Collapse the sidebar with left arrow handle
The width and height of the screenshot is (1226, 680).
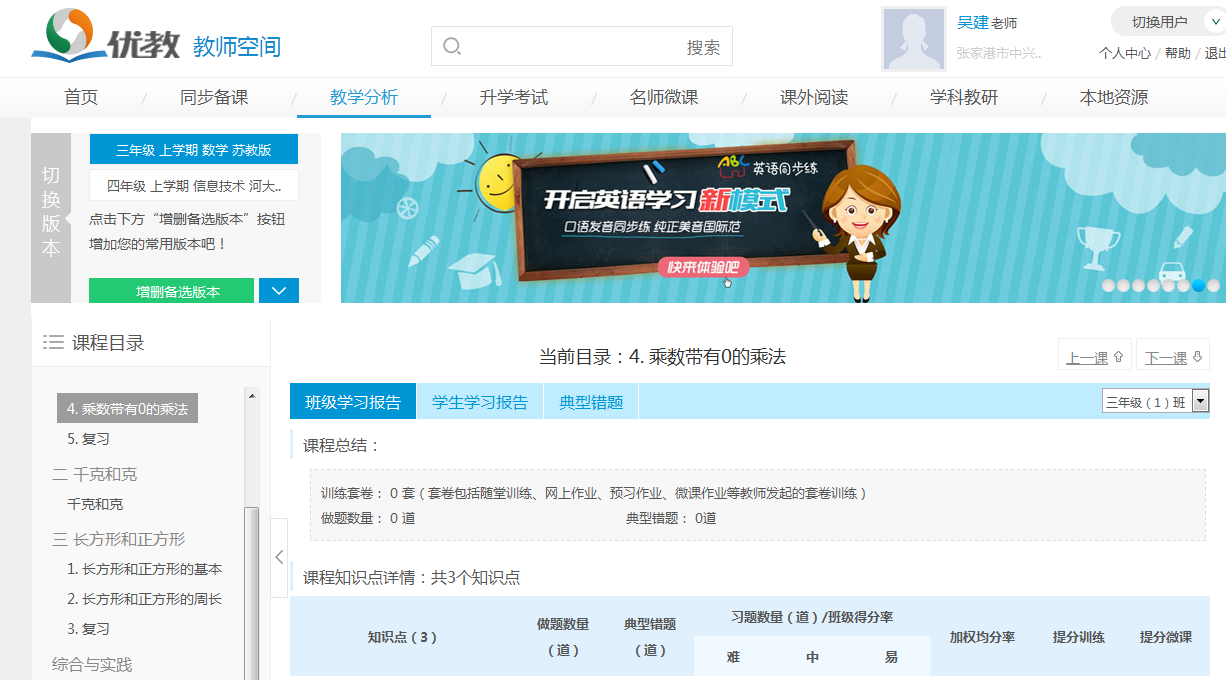click(279, 557)
